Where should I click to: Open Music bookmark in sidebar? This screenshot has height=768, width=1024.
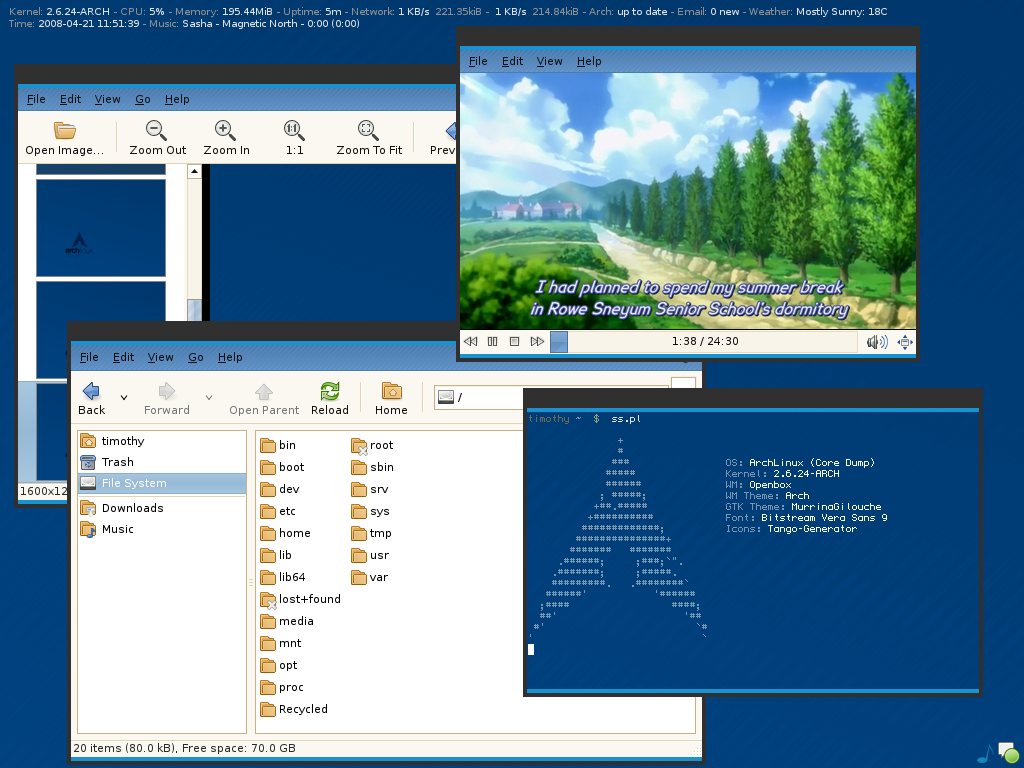[x=162, y=529]
